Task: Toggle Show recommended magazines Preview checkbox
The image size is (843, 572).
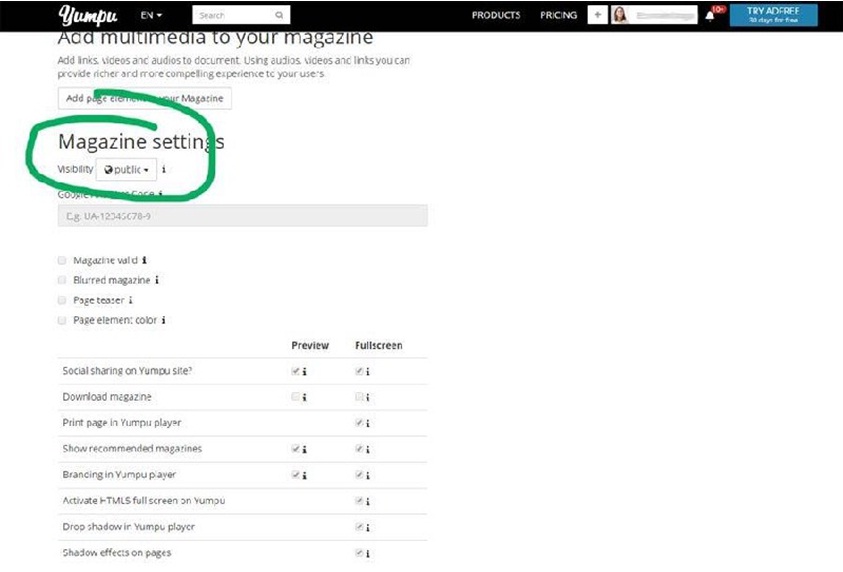Action: pyautogui.click(x=295, y=449)
